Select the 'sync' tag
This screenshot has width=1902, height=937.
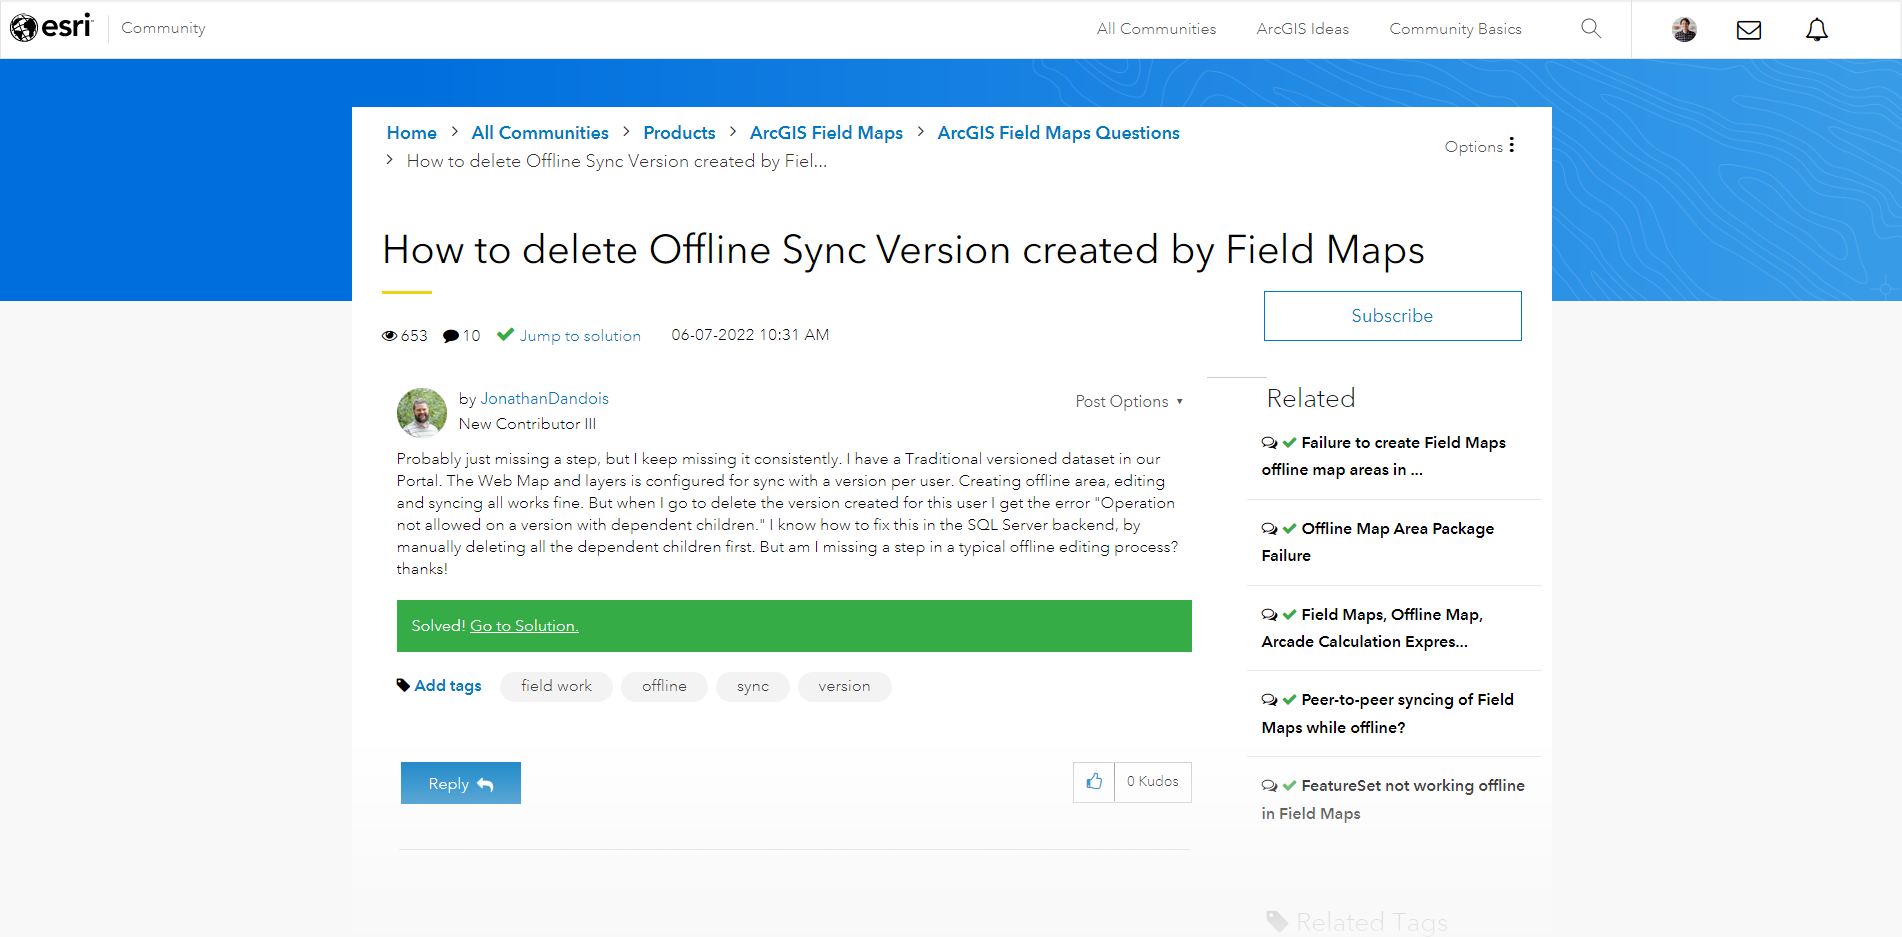(x=753, y=686)
